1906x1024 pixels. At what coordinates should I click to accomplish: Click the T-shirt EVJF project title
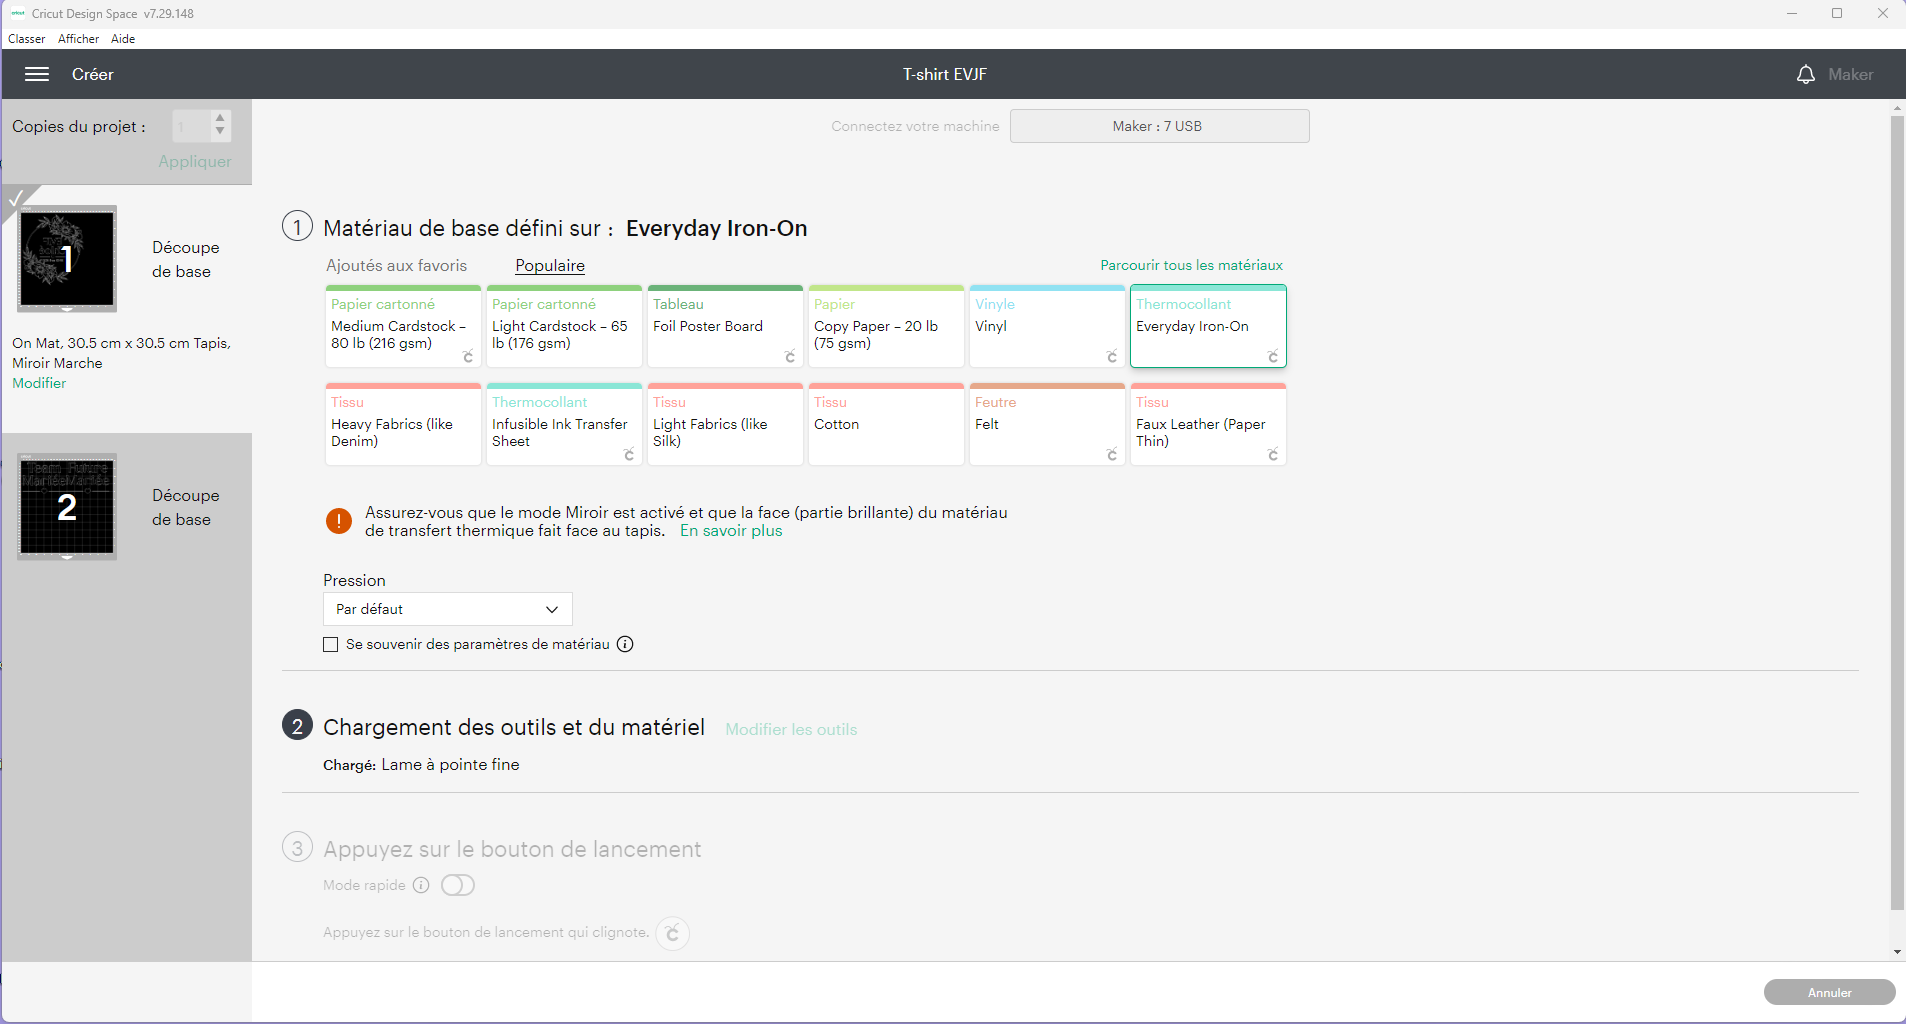(945, 74)
